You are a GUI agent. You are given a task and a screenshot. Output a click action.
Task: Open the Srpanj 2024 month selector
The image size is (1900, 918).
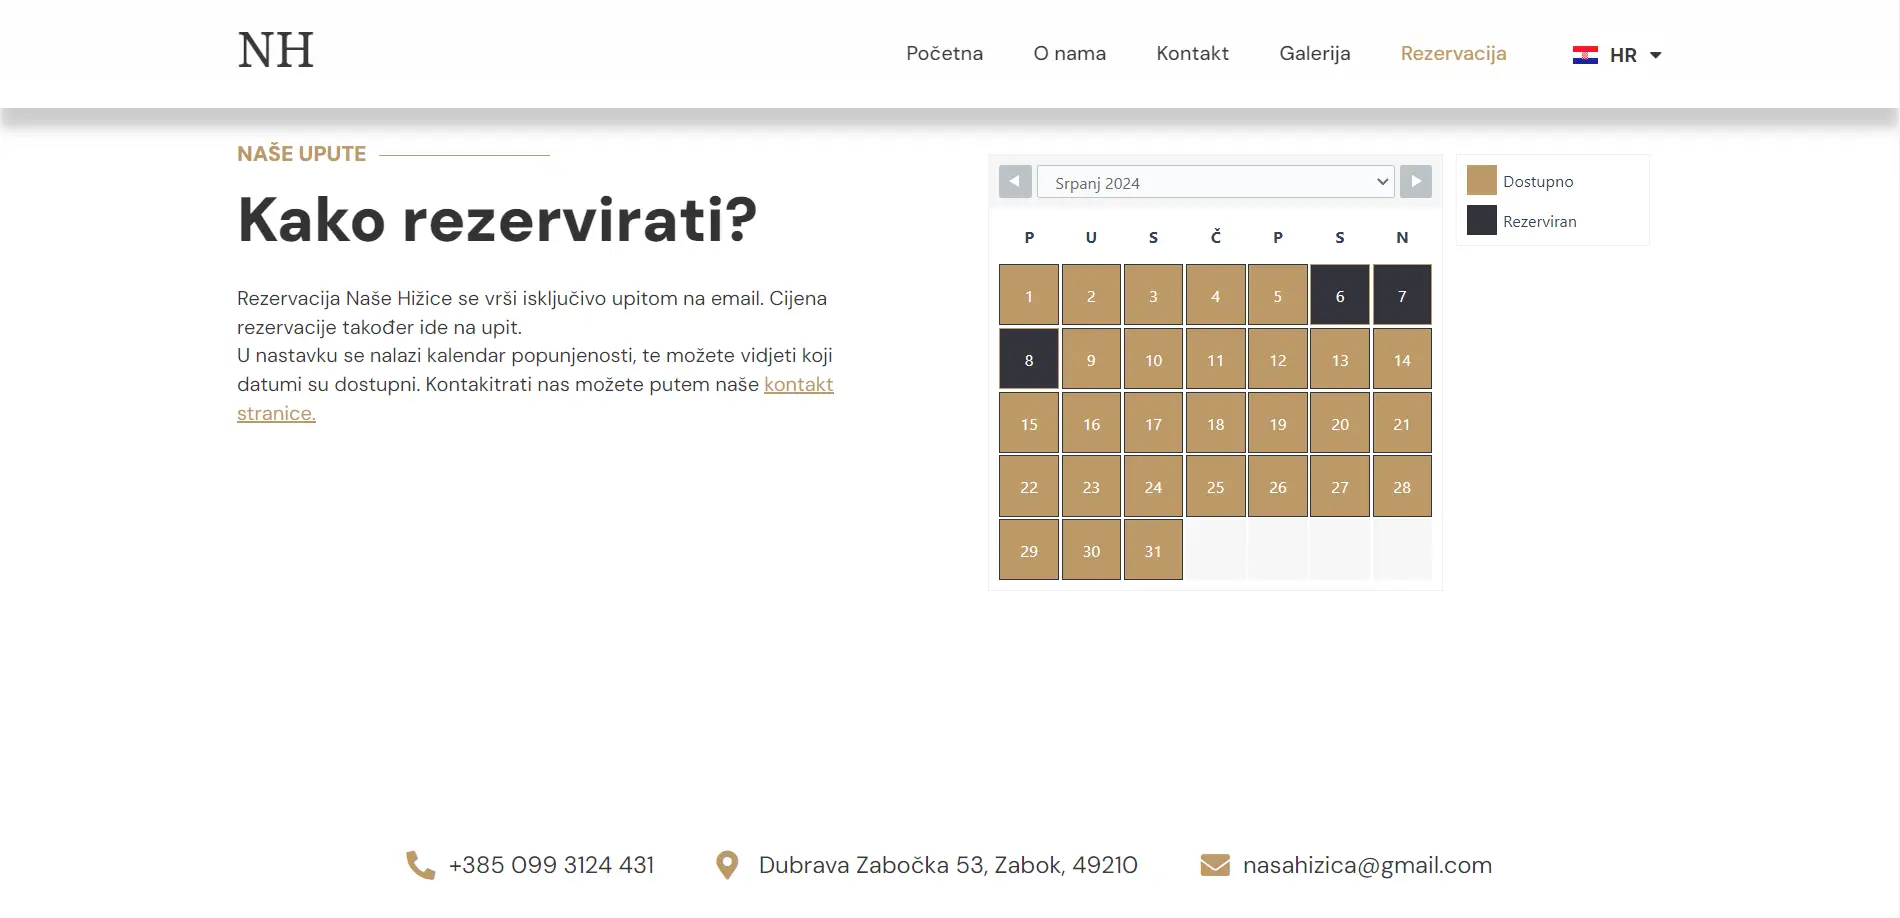point(1215,182)
